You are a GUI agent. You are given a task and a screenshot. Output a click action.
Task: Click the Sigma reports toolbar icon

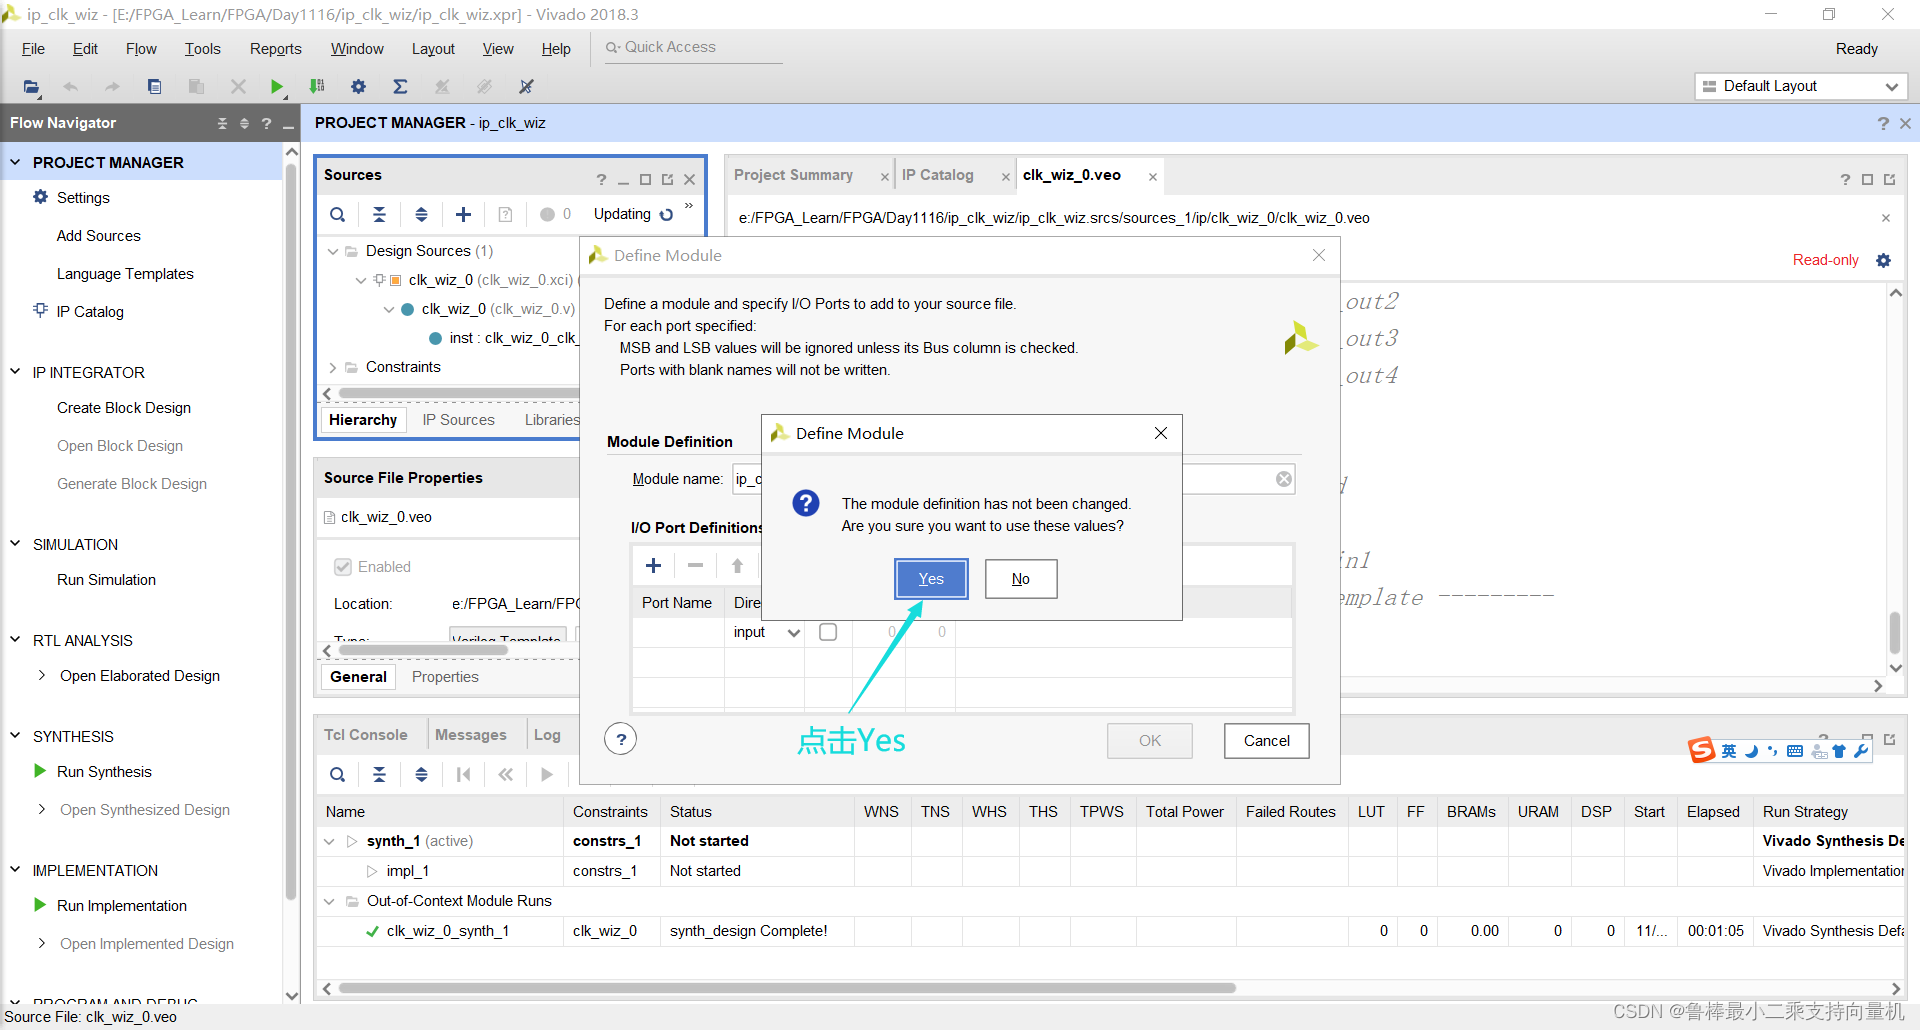tap(400, 87)
